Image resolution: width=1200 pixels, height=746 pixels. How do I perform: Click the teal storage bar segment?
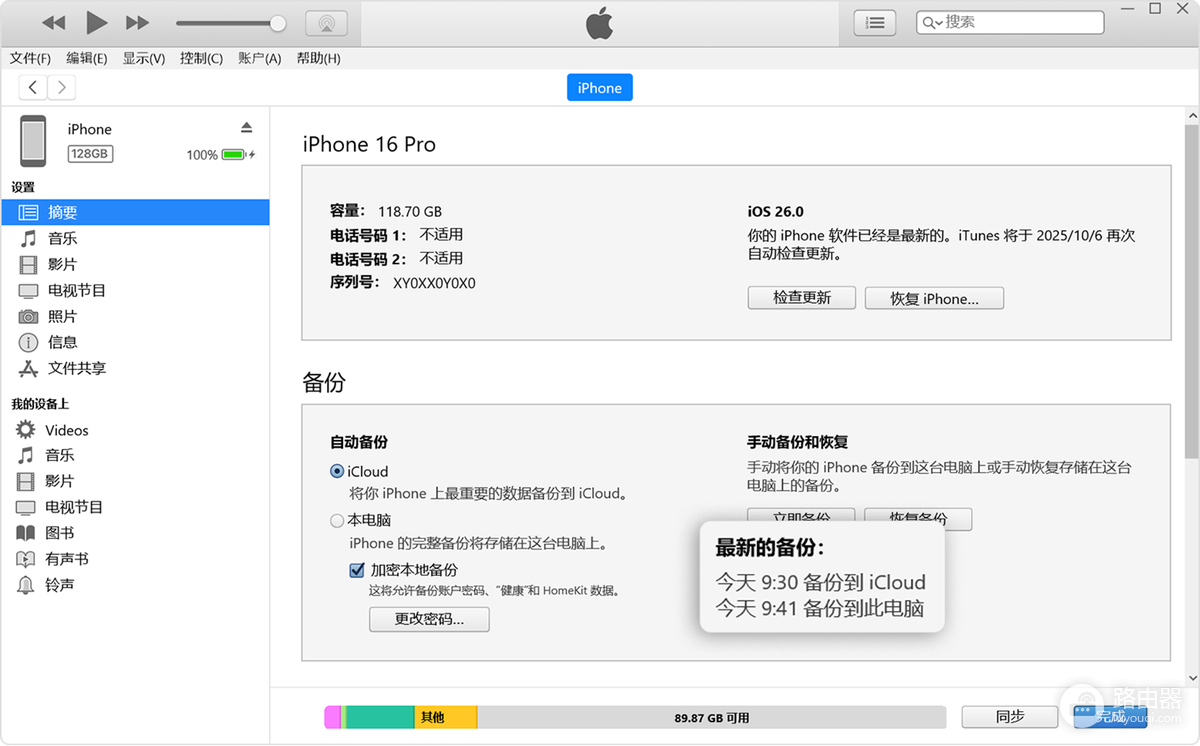click(x=380, y=717)
